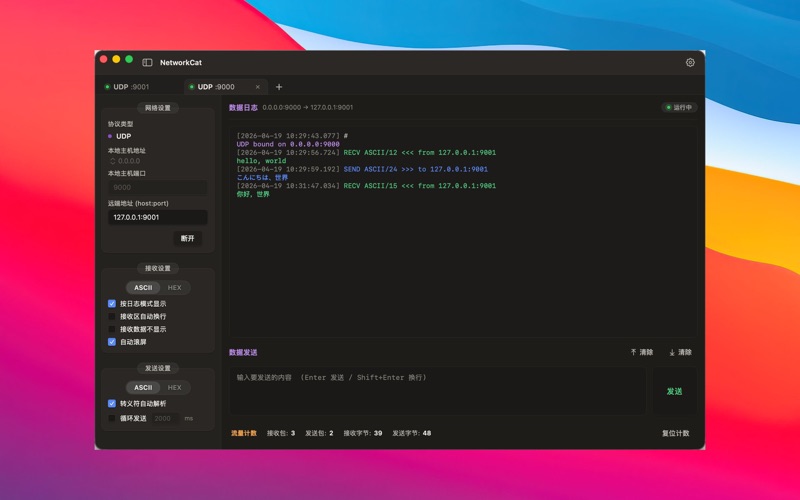Image resolution: width=800 pixels, height=500 pixels.
Task: Enable 接收数据不显示 checkbox
Action: click(x=112, y=329)
